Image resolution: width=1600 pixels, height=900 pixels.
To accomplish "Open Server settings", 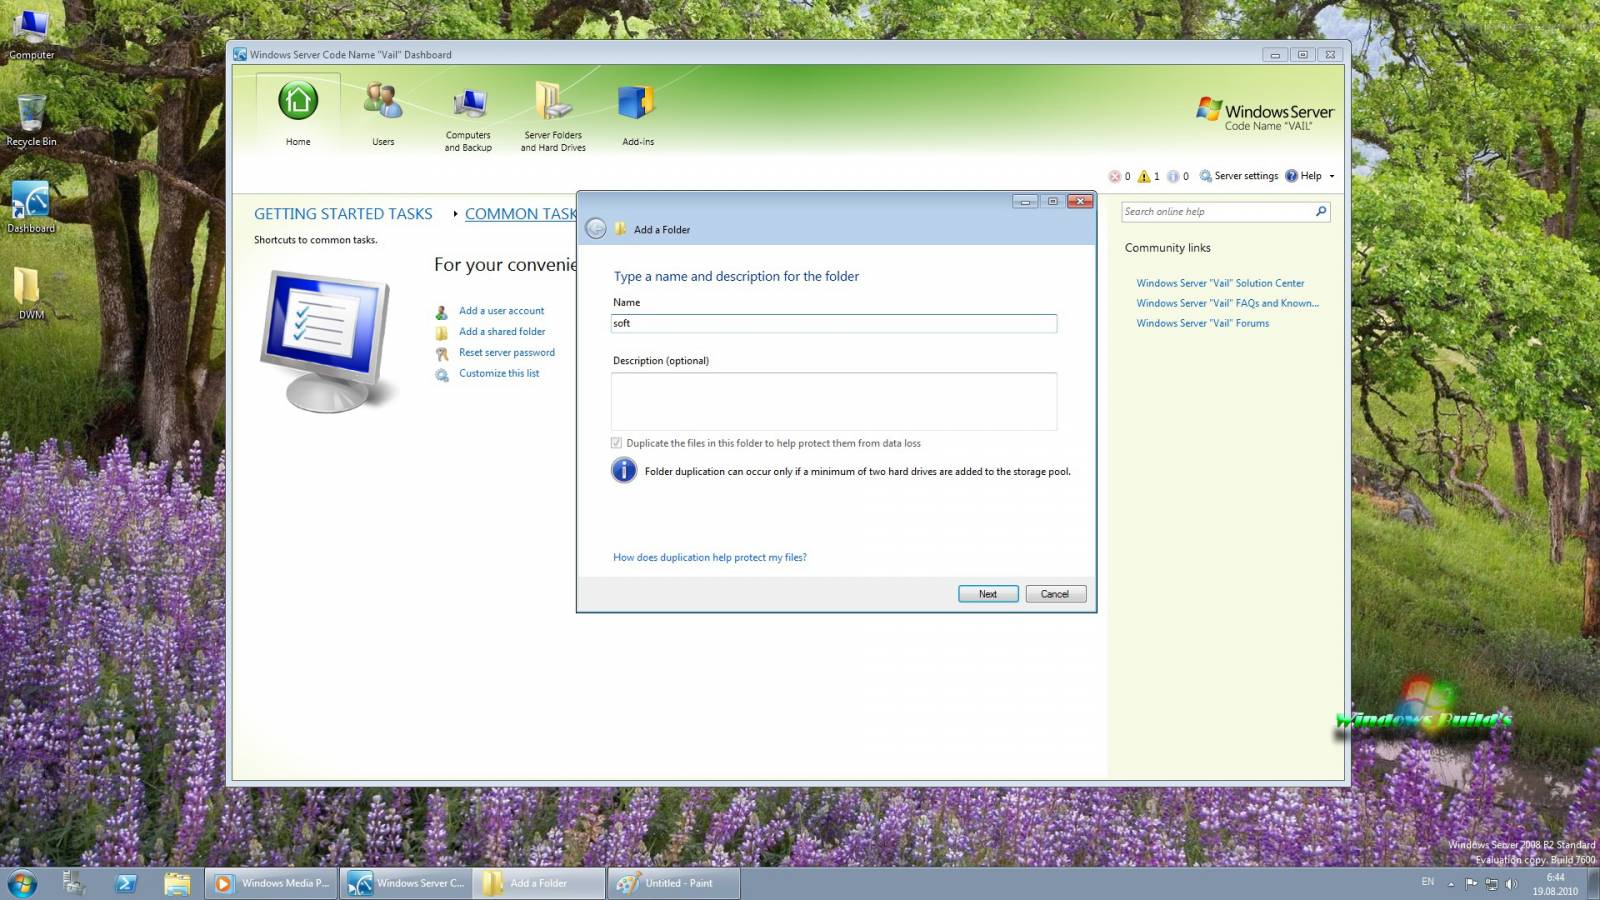I will pyautogui.click(x=1239, y=176).
